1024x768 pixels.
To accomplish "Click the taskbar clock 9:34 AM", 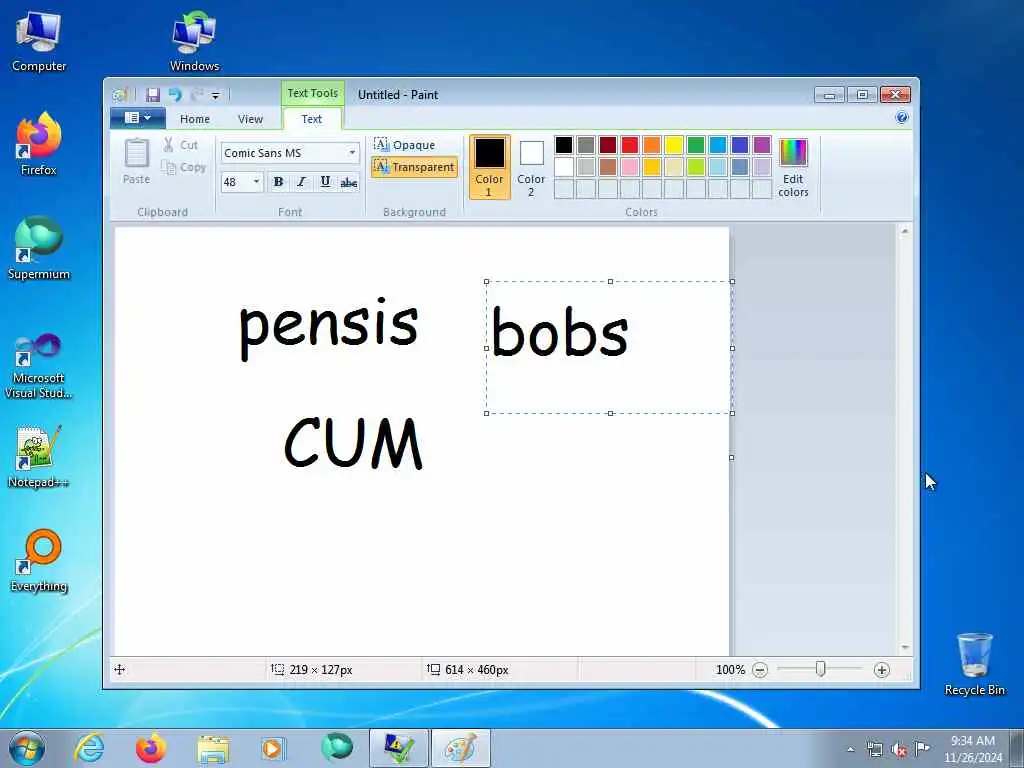I will [x=972, y=741].
